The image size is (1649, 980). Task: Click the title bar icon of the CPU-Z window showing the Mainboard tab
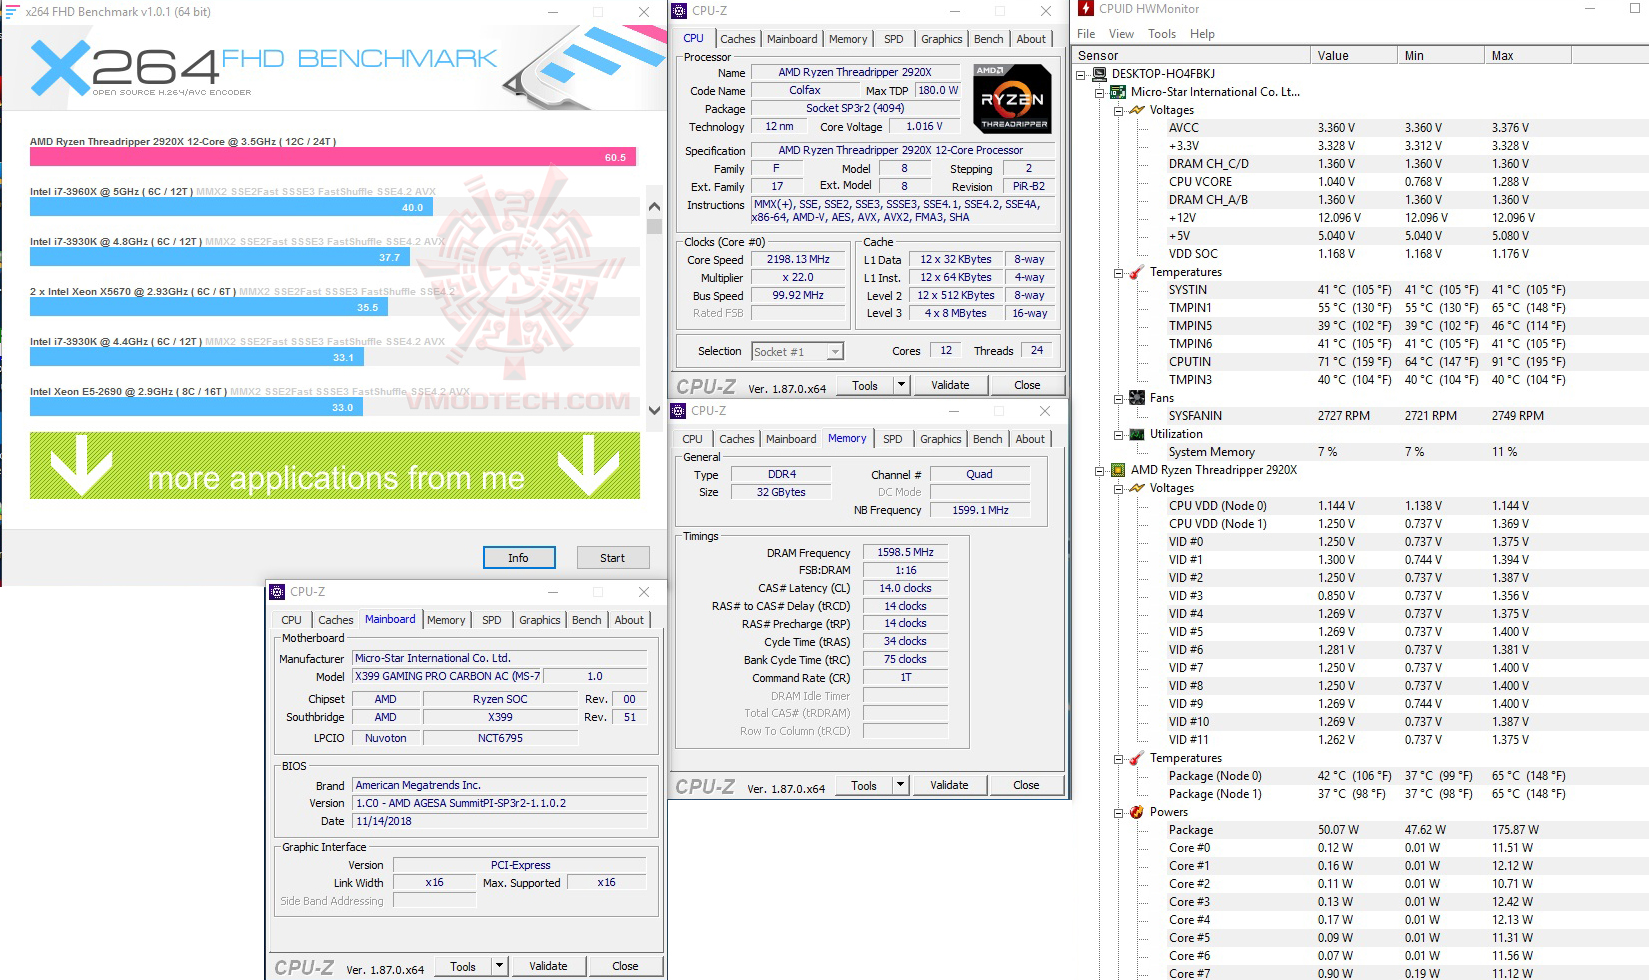278,592
